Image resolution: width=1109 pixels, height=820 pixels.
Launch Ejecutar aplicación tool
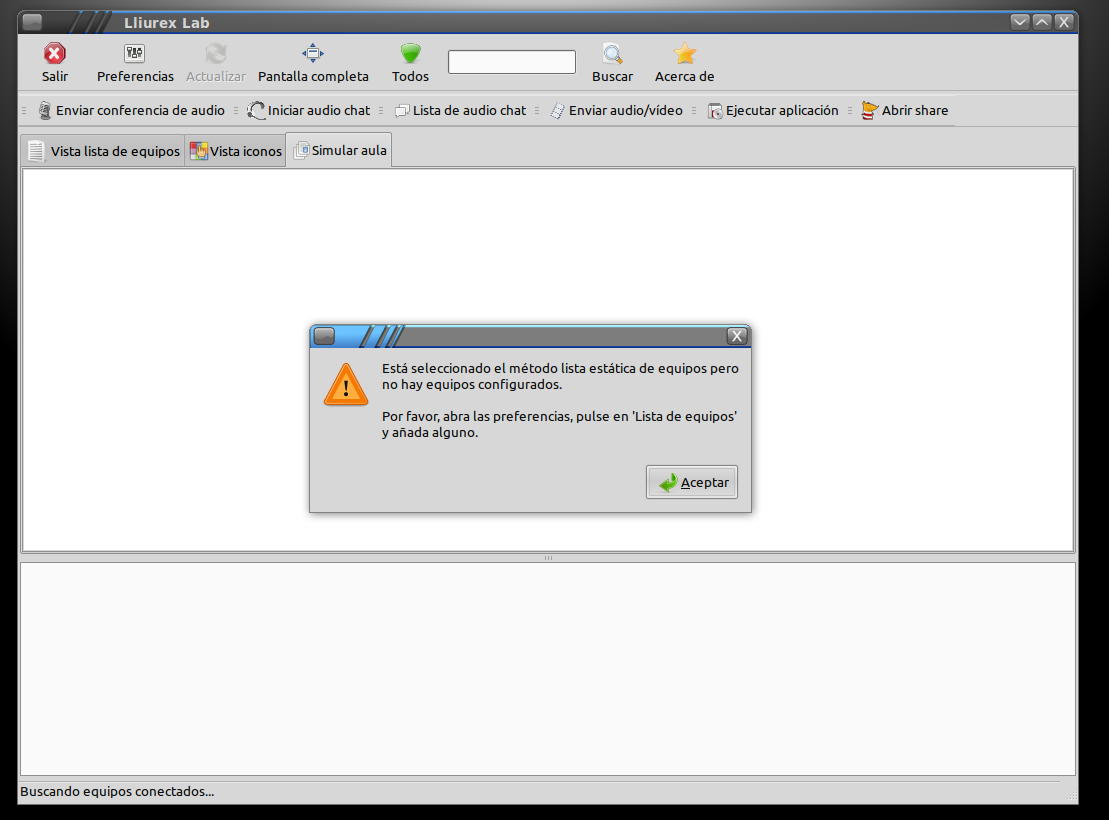pos(773,110)
